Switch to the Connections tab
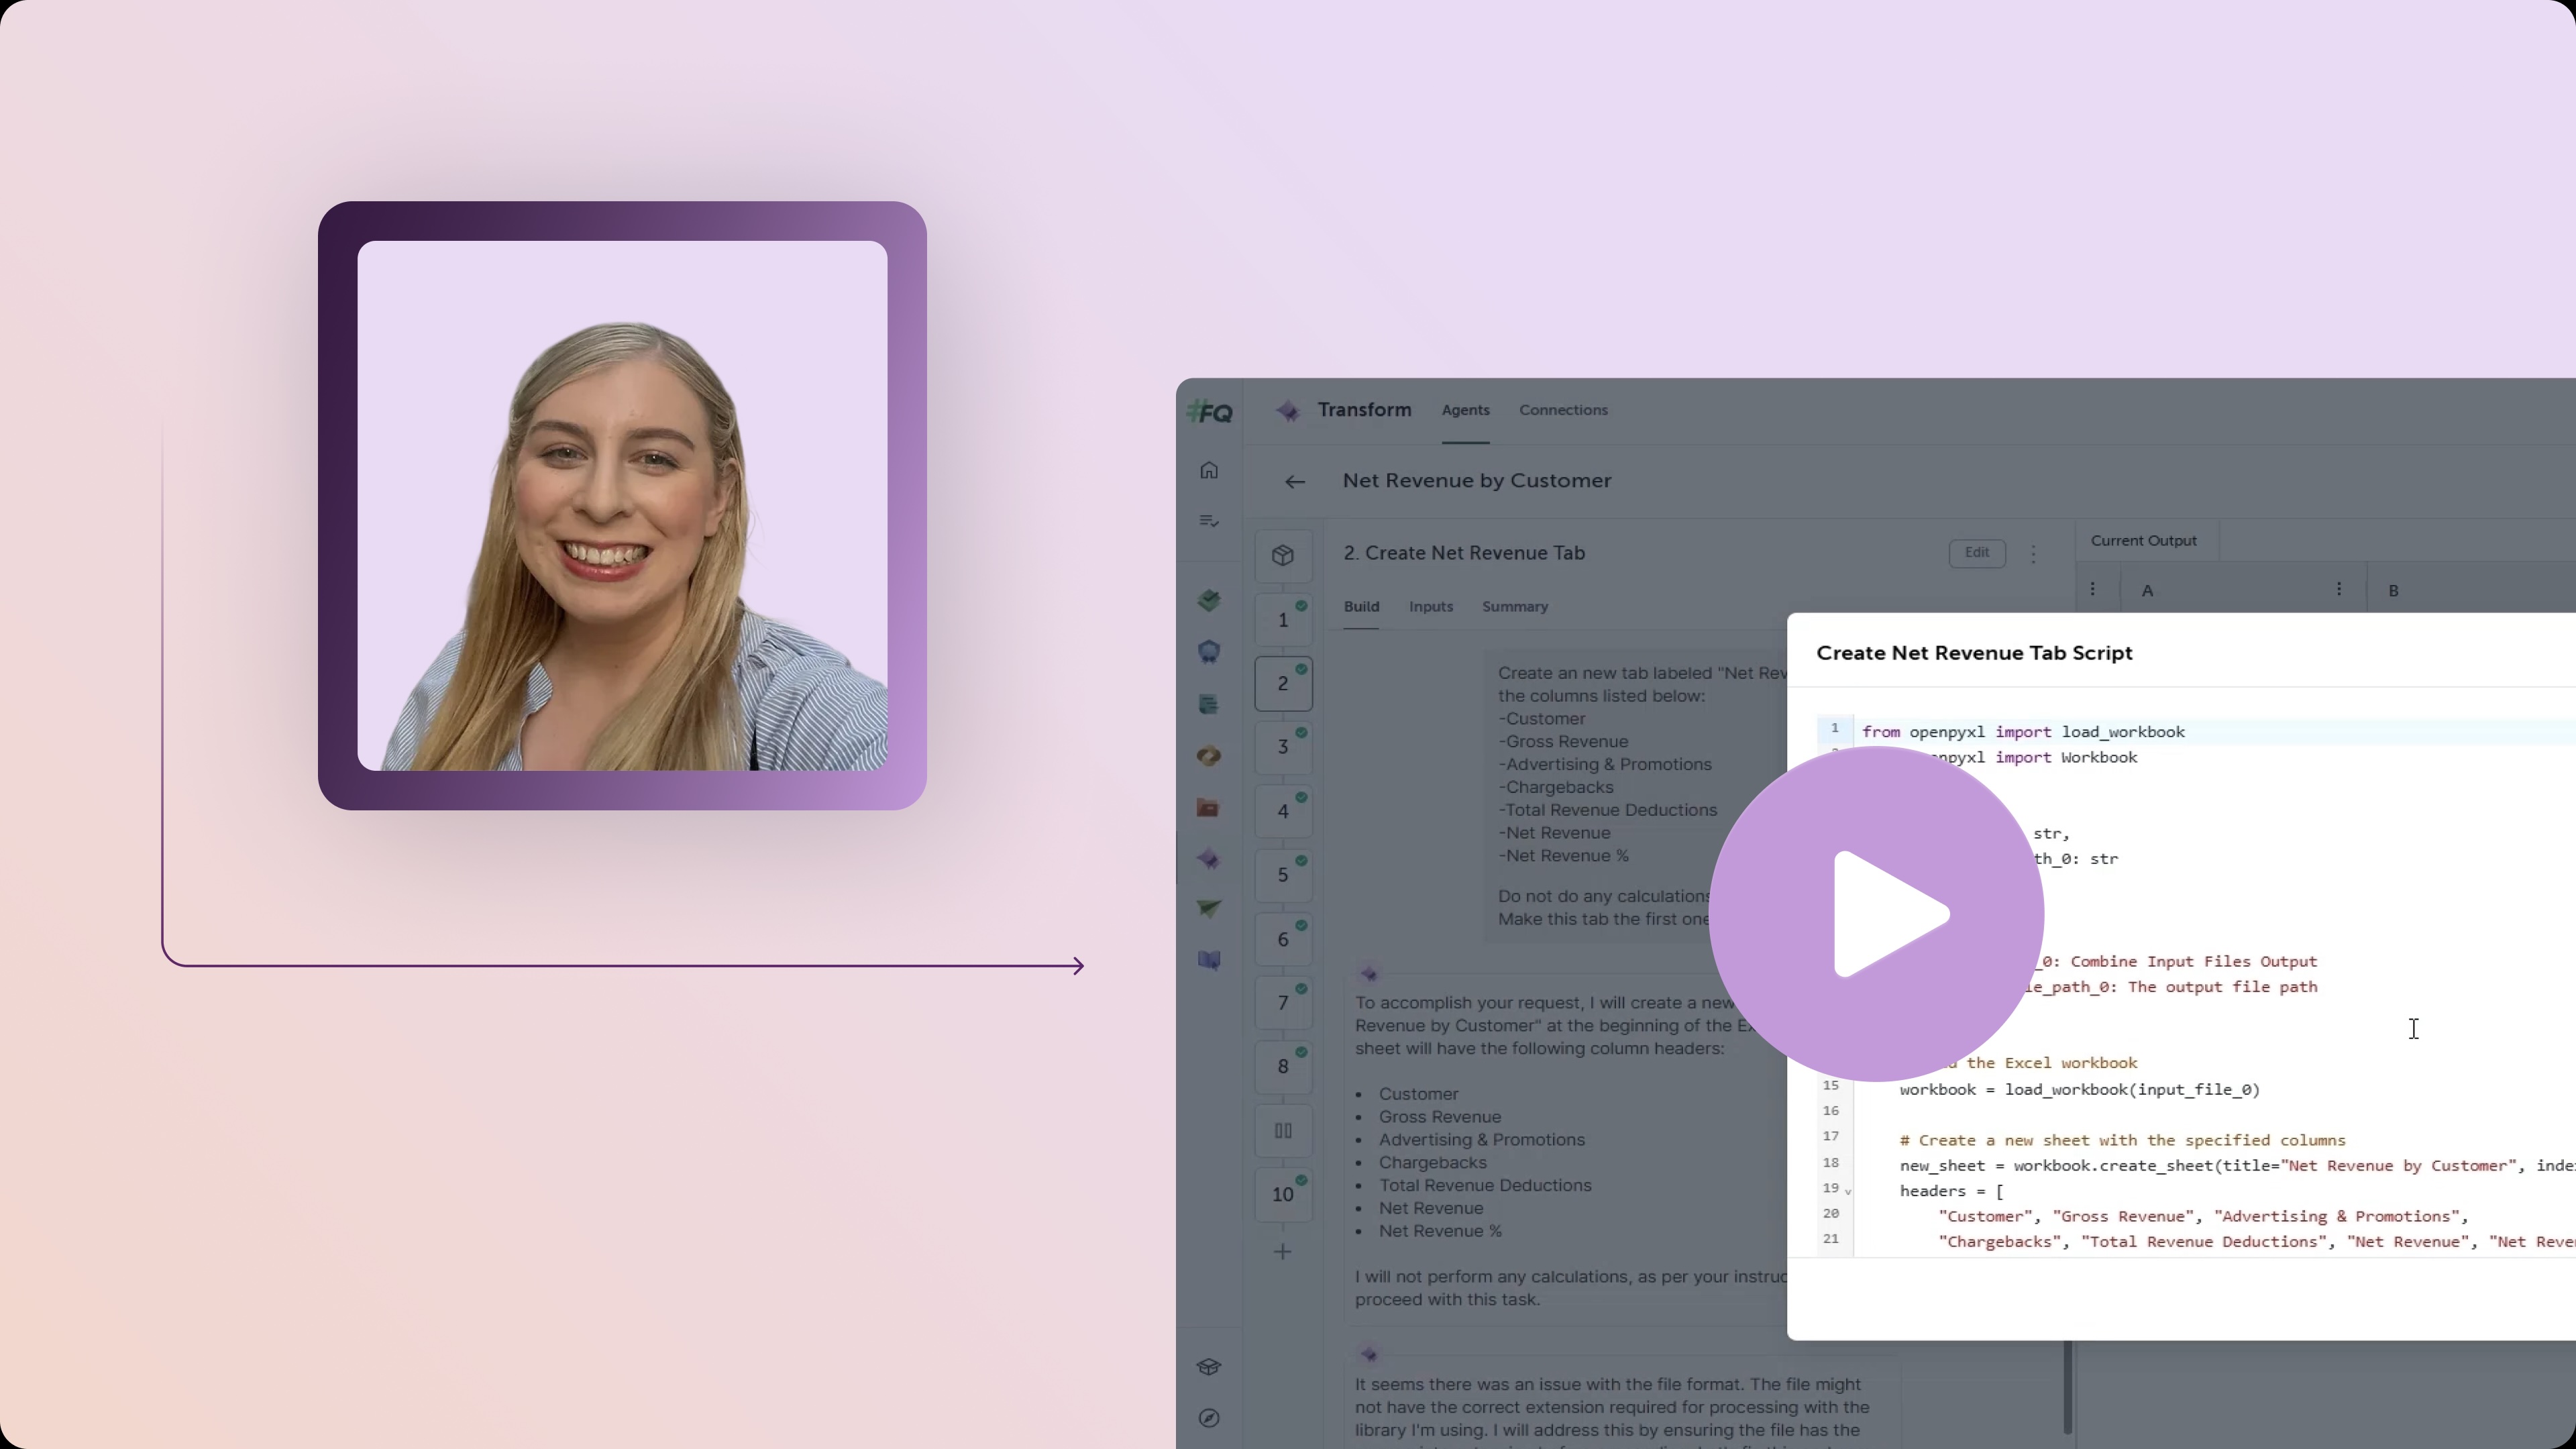2576x1449 pixels. [x=1563, y=410]
